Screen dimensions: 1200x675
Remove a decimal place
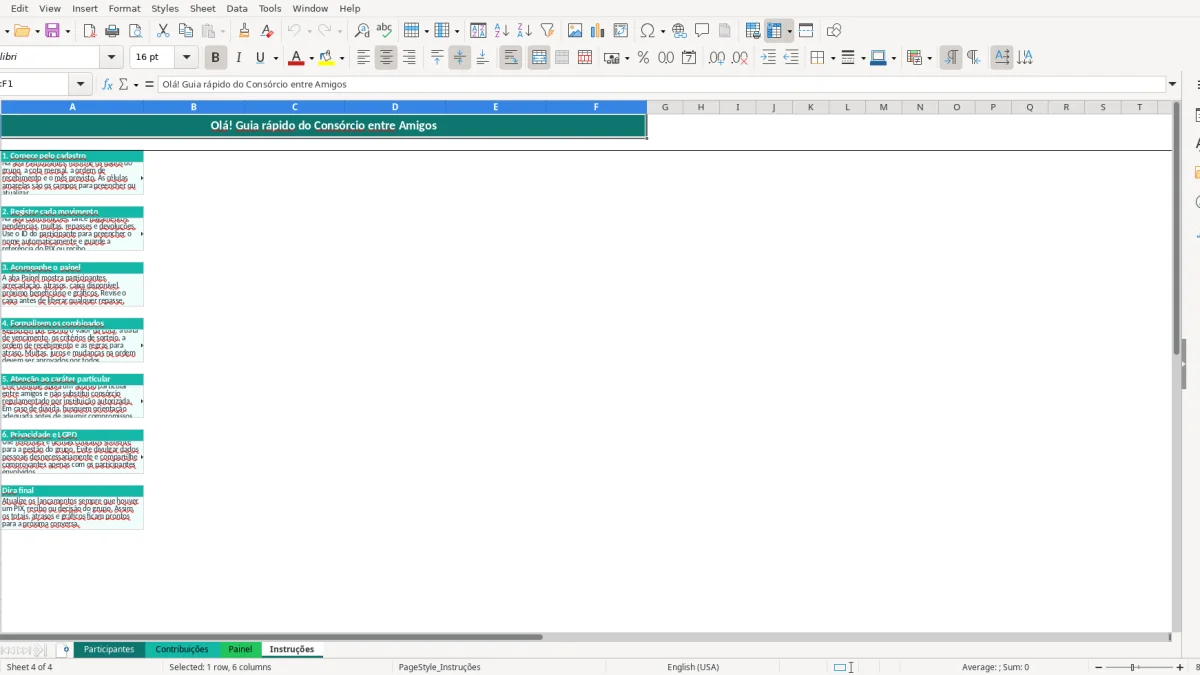[x=740, y=58]
